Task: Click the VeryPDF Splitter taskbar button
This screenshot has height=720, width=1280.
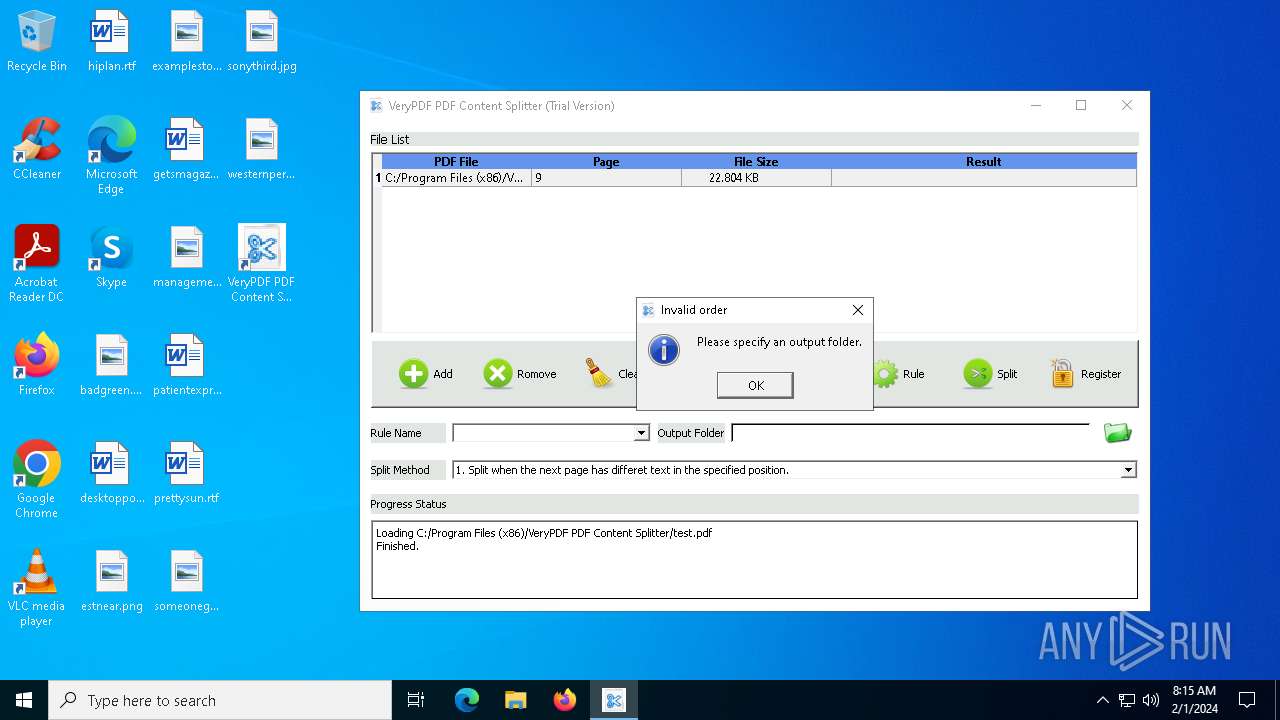Action: 614,700
